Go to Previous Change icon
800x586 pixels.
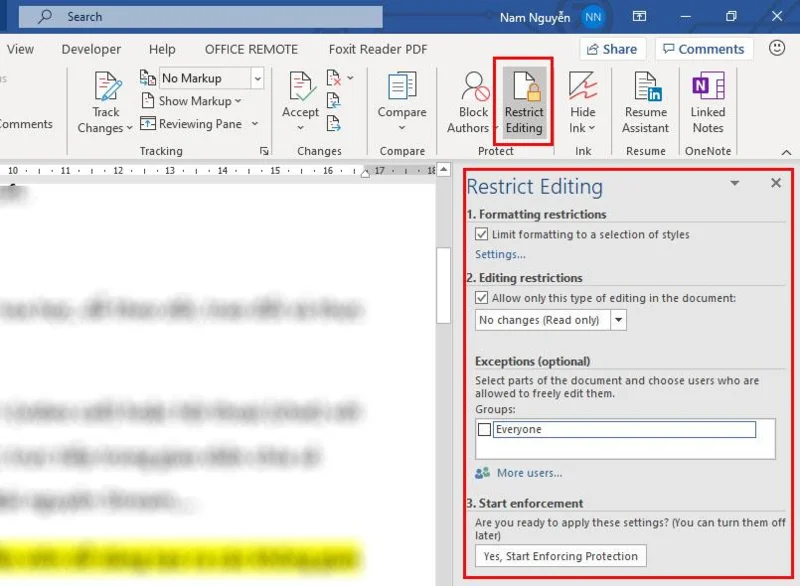click(333, 100)
